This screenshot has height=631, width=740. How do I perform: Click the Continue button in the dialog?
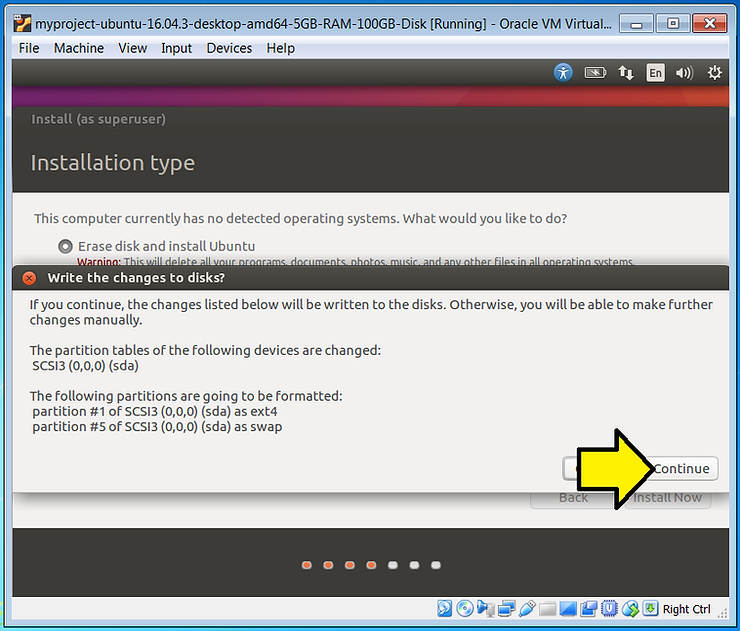pyautogui.click(x=681, y=468)
